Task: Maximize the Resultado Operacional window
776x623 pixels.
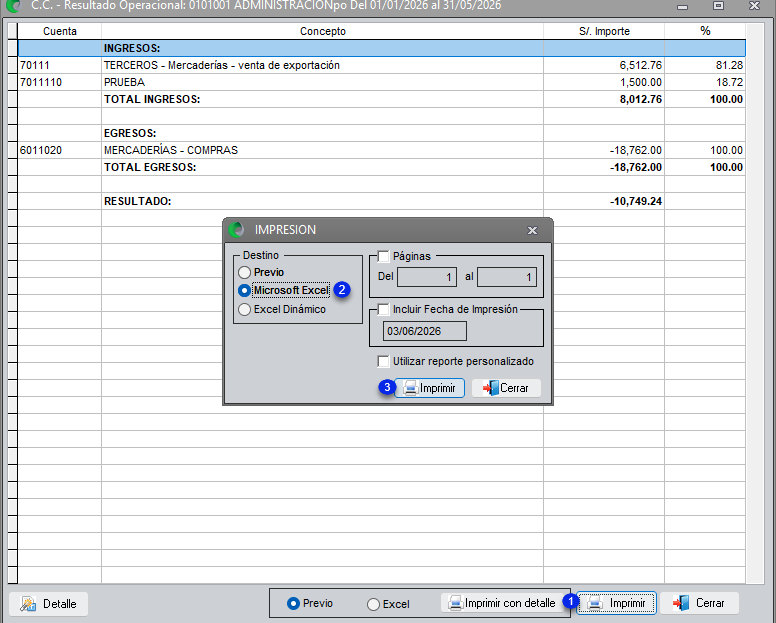Action: click(718, 6)
